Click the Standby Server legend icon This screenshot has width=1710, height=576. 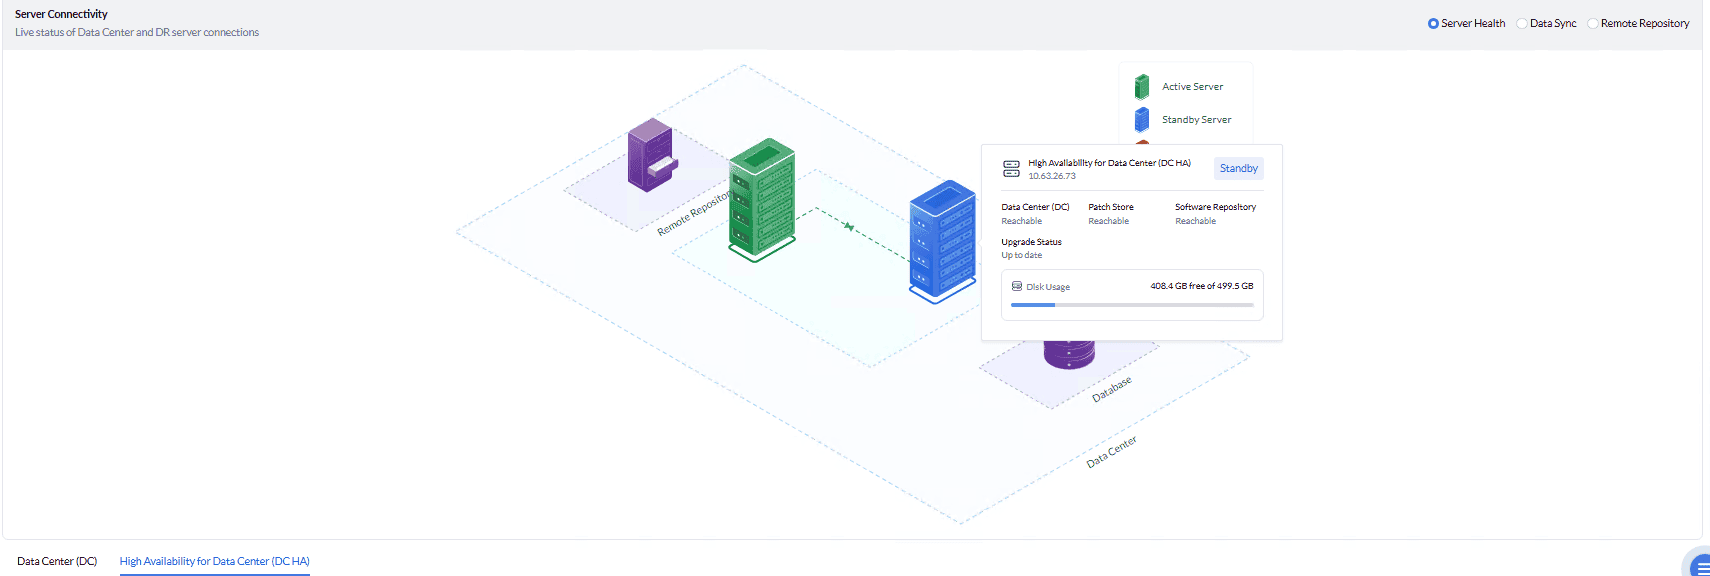coord(1142,120)
